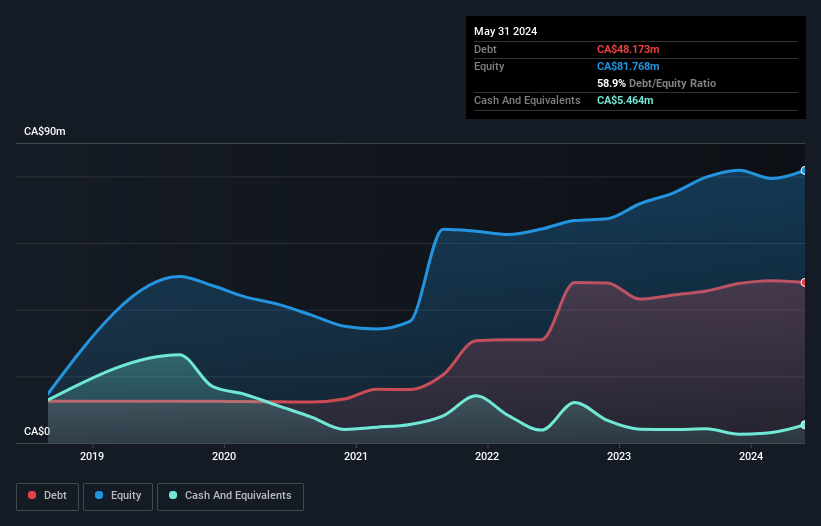Click the 2023 x-axis label
The width and height of the screenshot is (821, 526).
[619, 456]
